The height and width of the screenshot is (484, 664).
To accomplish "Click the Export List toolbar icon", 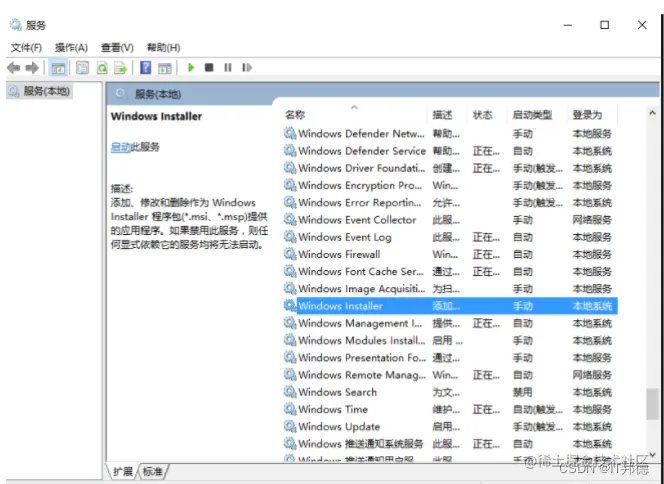I will click(121, 68).
